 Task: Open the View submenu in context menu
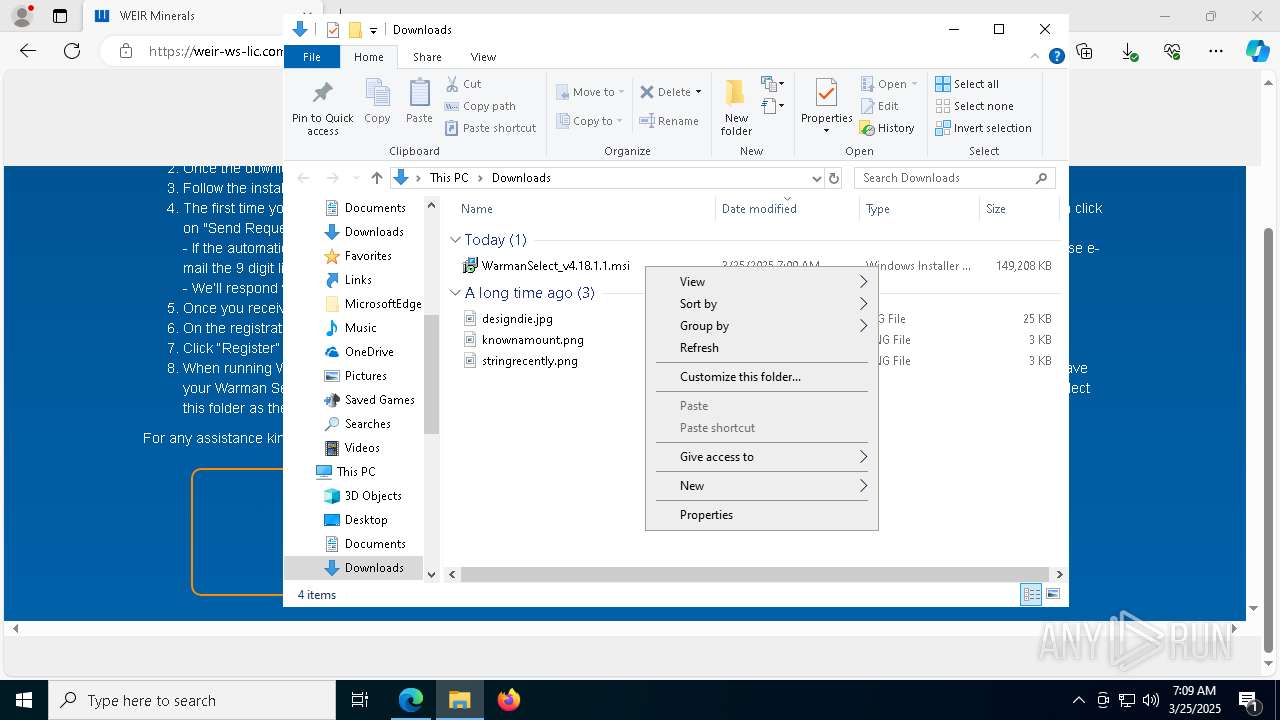tap(762, 282)
